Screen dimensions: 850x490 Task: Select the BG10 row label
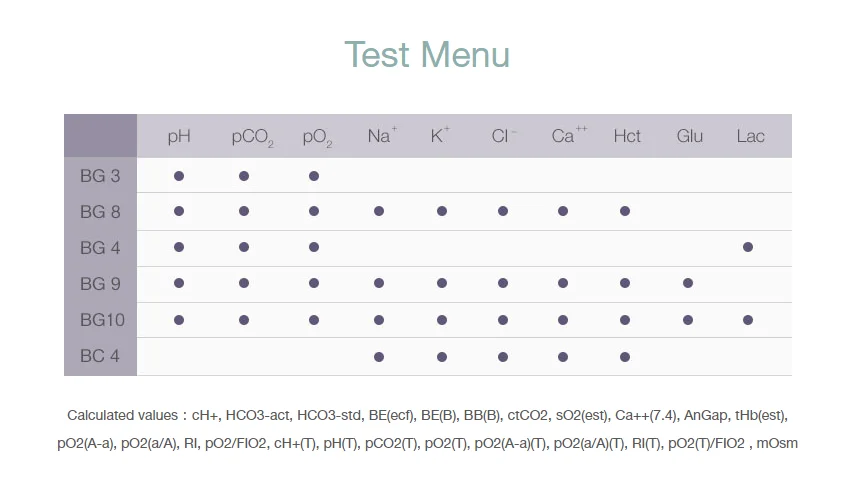coord(100,320)
